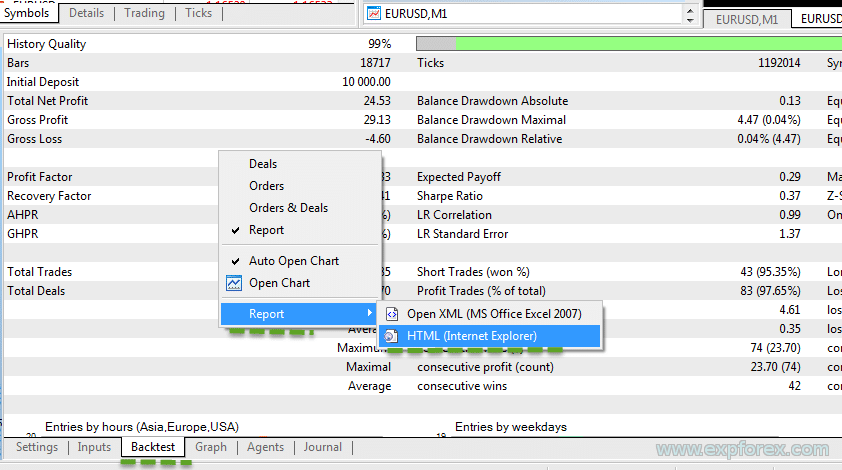Click the AHPR label

click(23, 215)
